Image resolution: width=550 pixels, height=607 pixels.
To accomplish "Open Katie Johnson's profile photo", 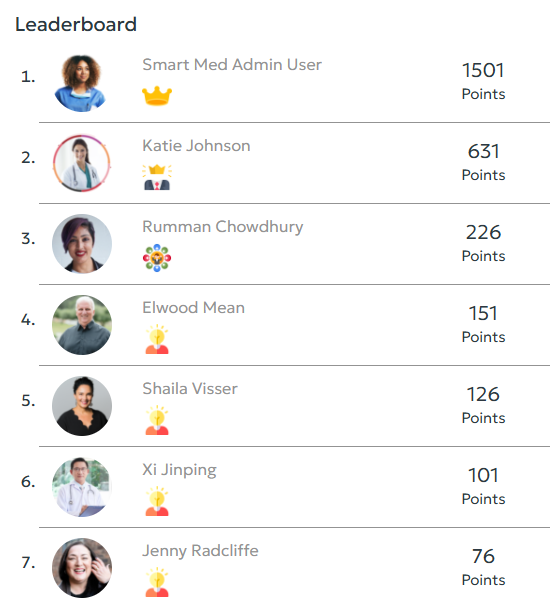I will tap(82, 163).
